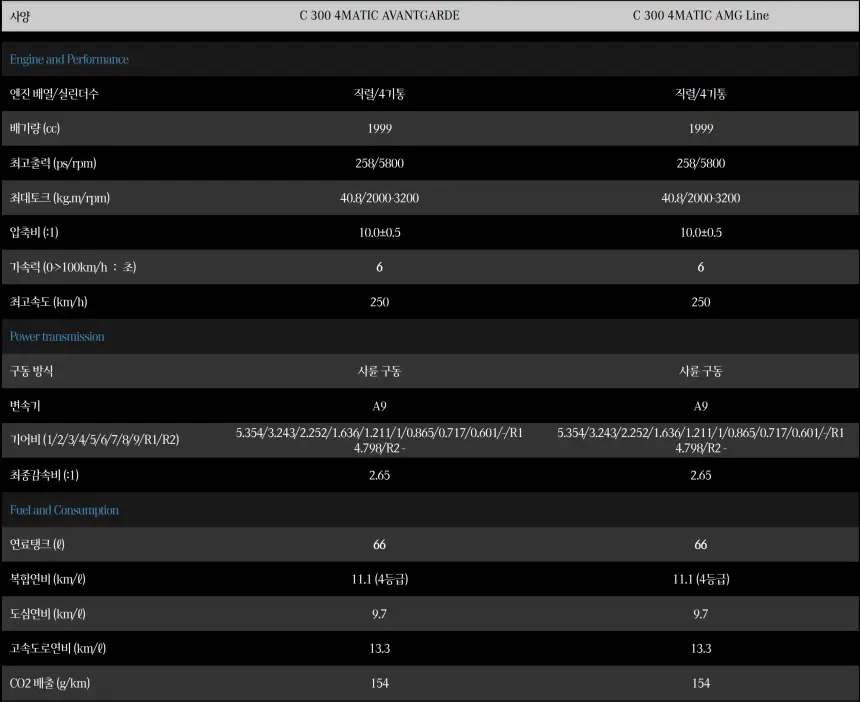860x702 pixels.
Task: Select the 고속도로연비 (km/ℓ) row label
Action: click(58, 649)
